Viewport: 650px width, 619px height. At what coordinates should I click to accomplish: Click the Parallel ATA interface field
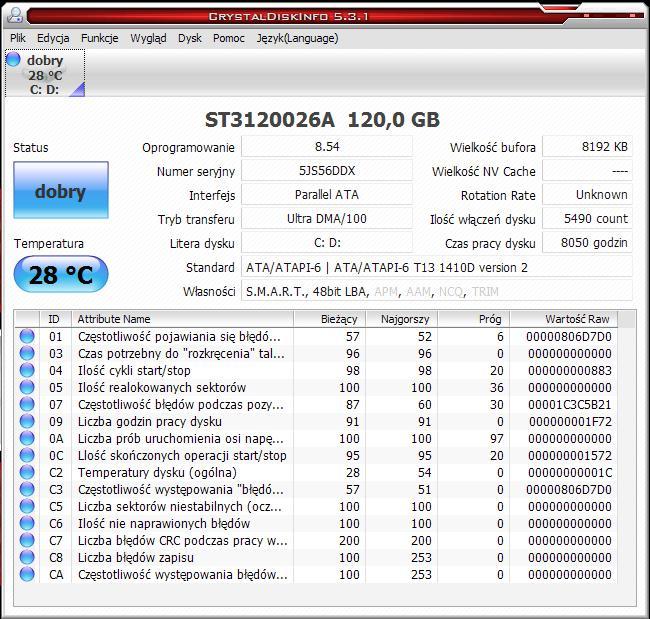[327, 194]
